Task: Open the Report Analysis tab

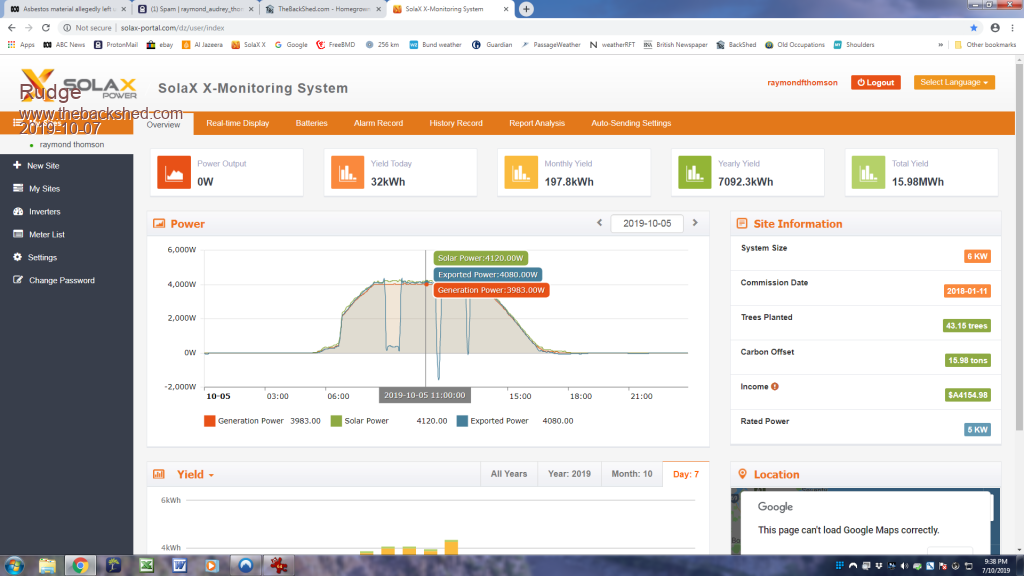Action: (x=536, y=123)
